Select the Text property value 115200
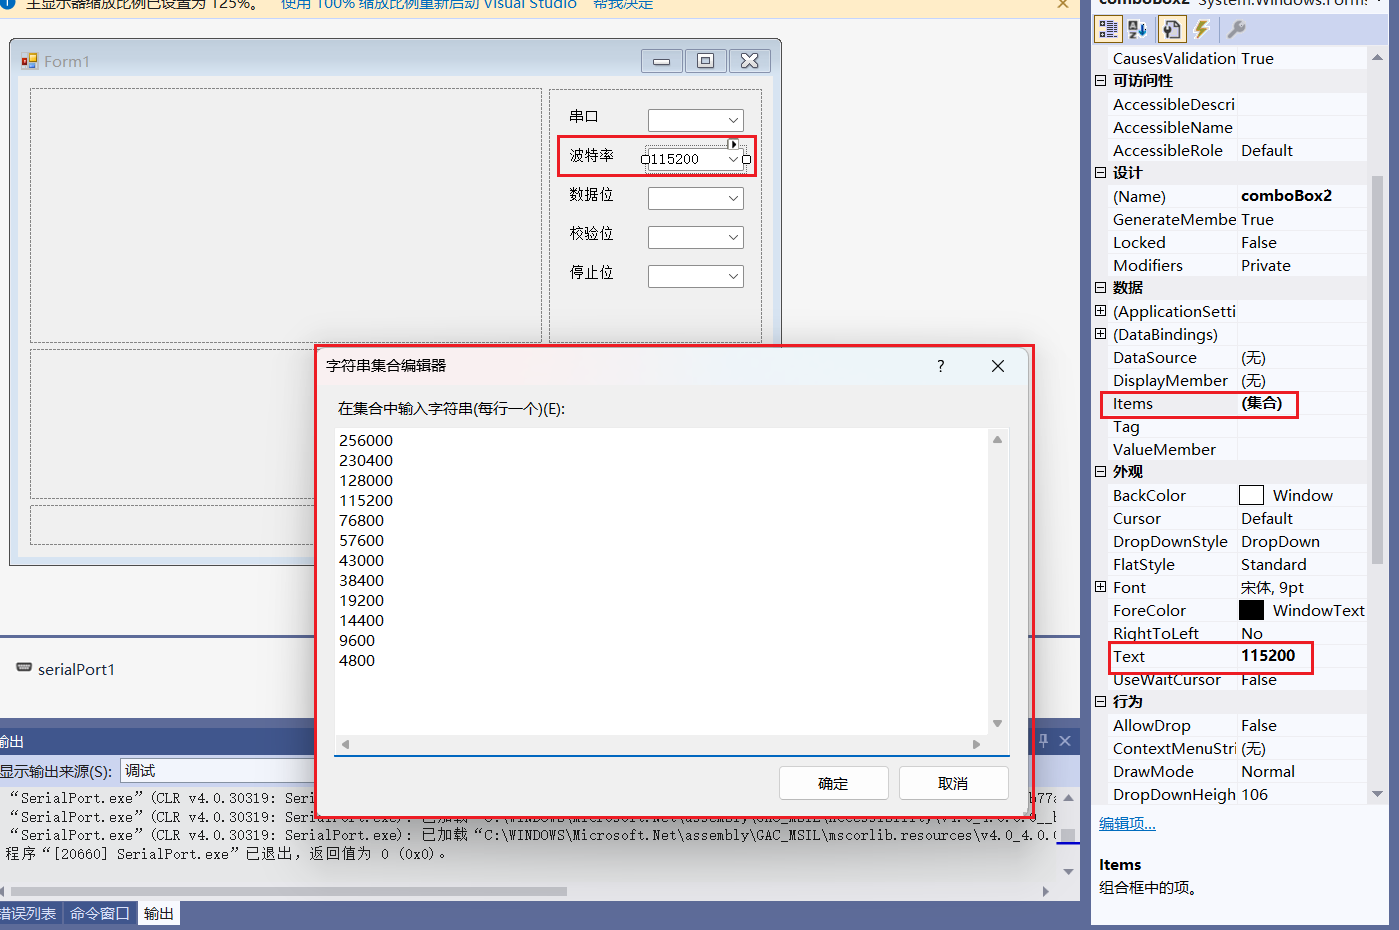 coord(1268,656)
